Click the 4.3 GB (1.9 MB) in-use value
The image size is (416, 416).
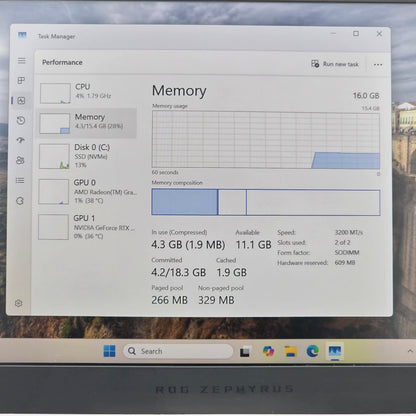pos(188,245)
